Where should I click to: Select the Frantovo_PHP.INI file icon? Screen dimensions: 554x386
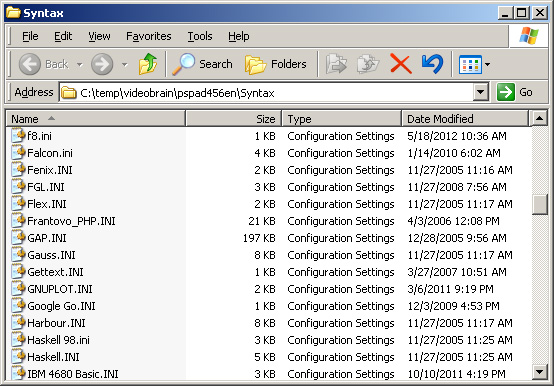click(x=18, y=221)
